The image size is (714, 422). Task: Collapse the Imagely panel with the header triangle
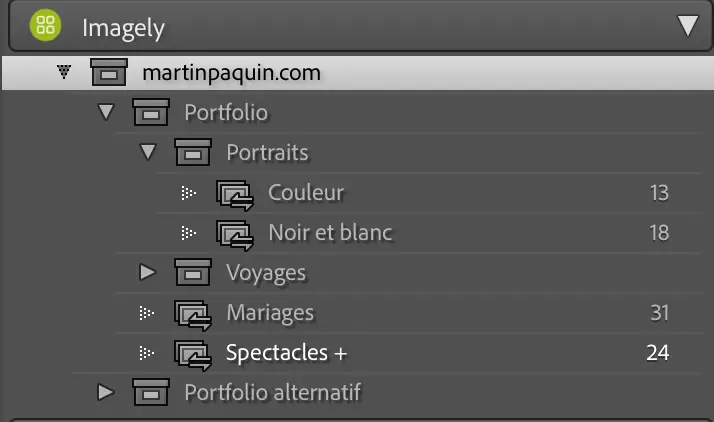[688, 26]
